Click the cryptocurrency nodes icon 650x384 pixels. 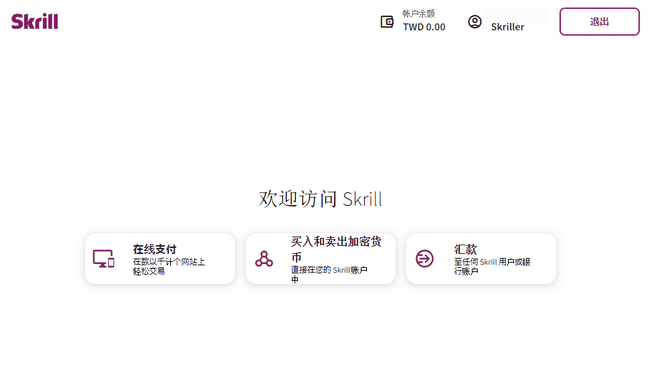click(264, 259)
